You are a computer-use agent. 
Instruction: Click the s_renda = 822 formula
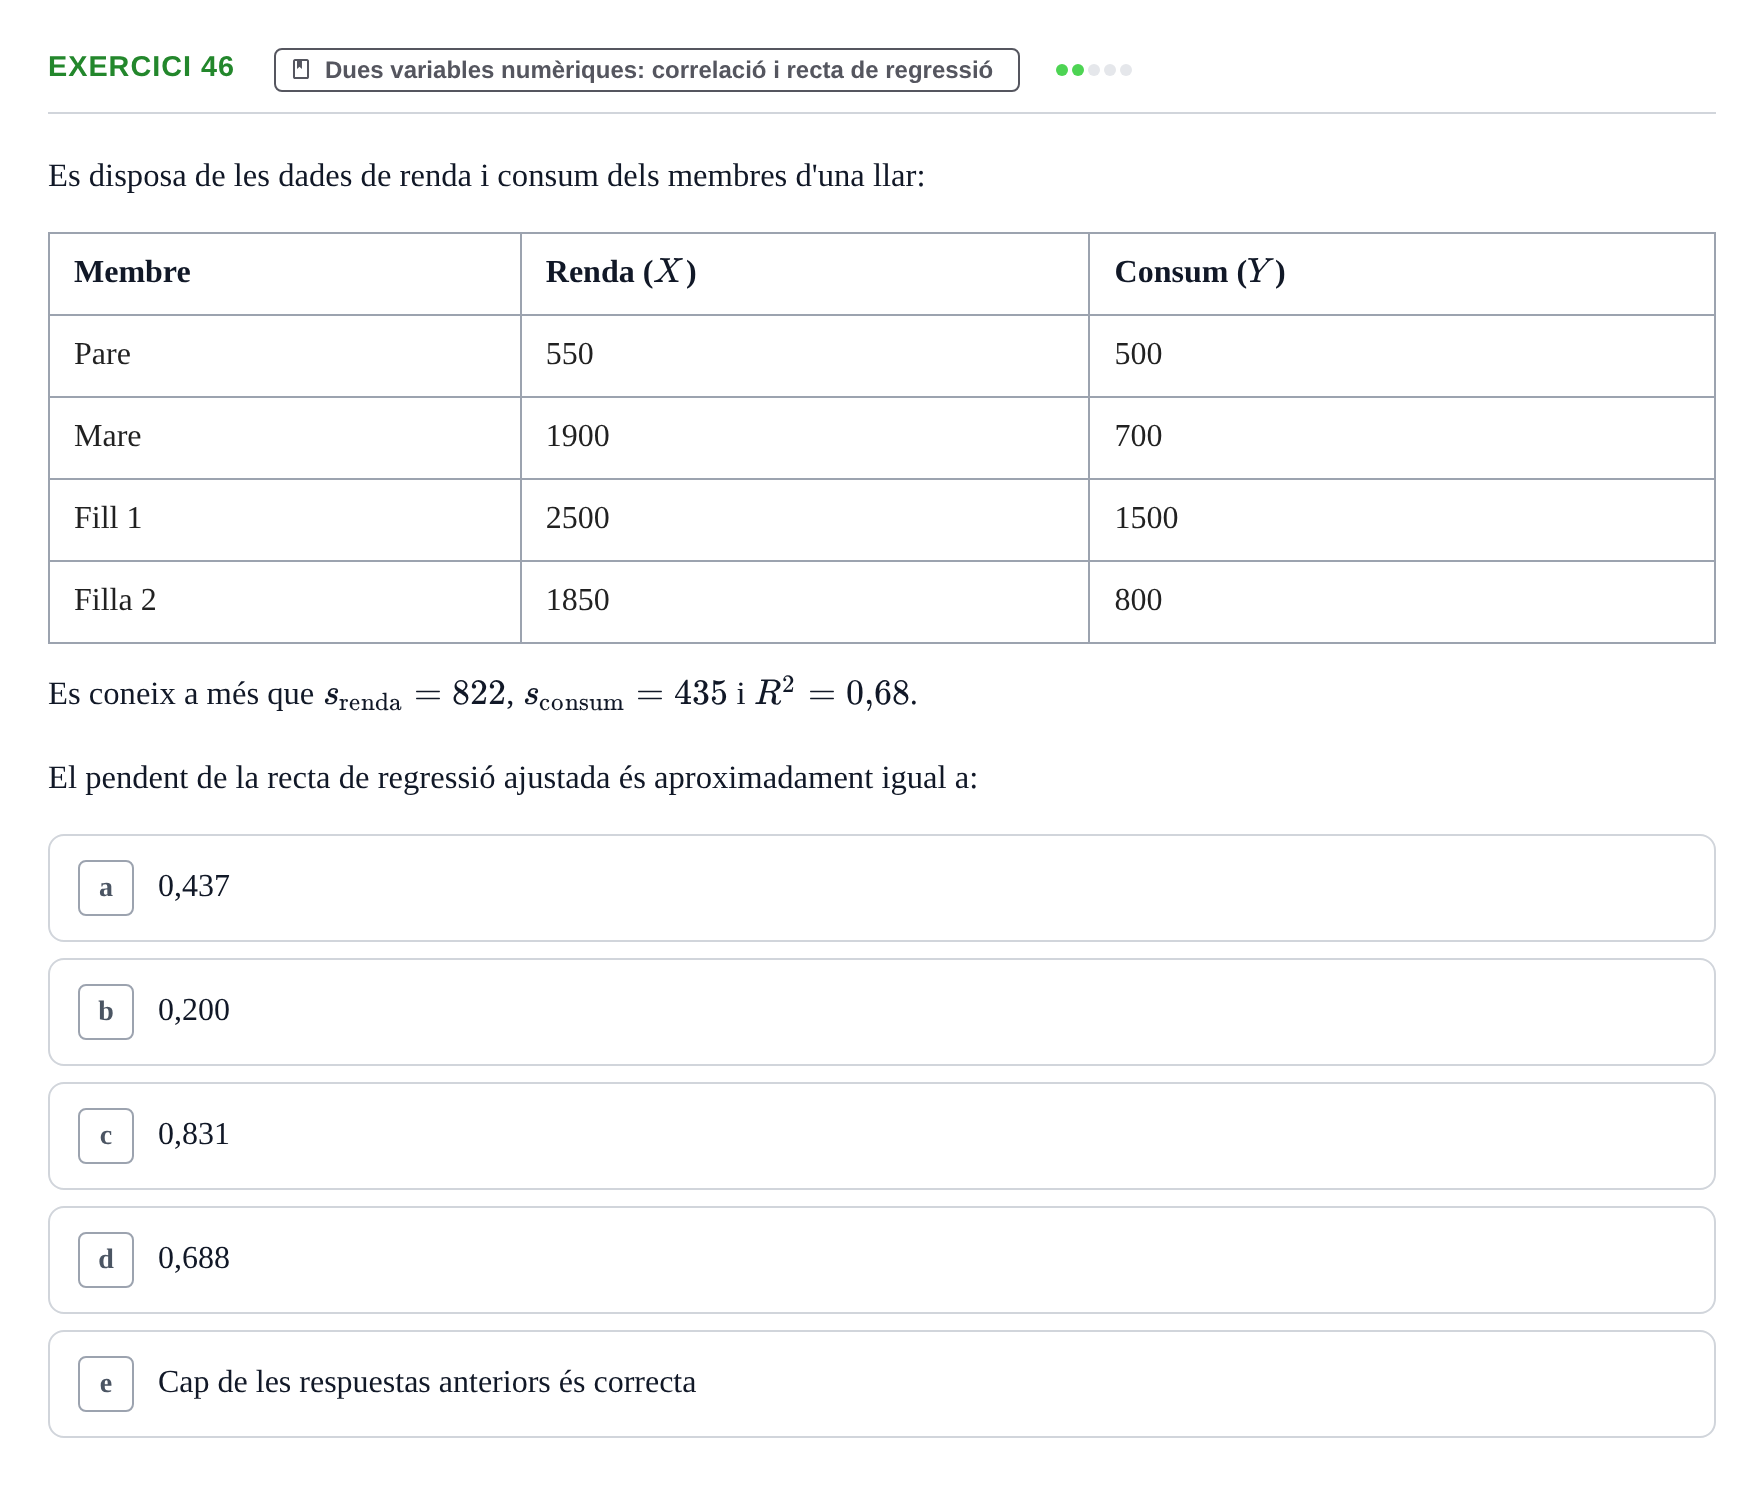[415, 694]
